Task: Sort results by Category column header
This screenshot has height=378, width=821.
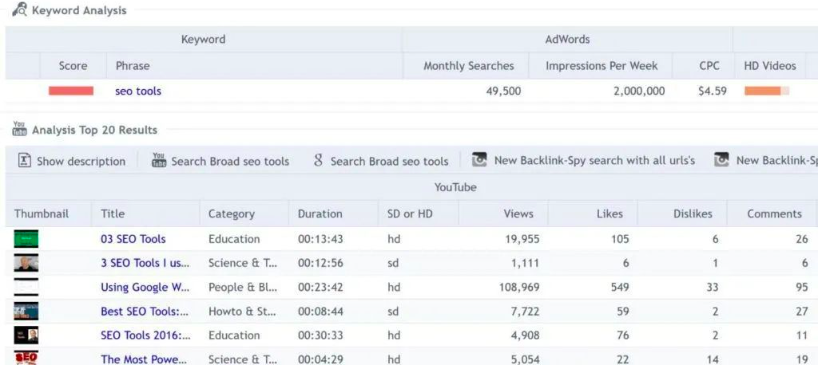Action: pos(231,214)
